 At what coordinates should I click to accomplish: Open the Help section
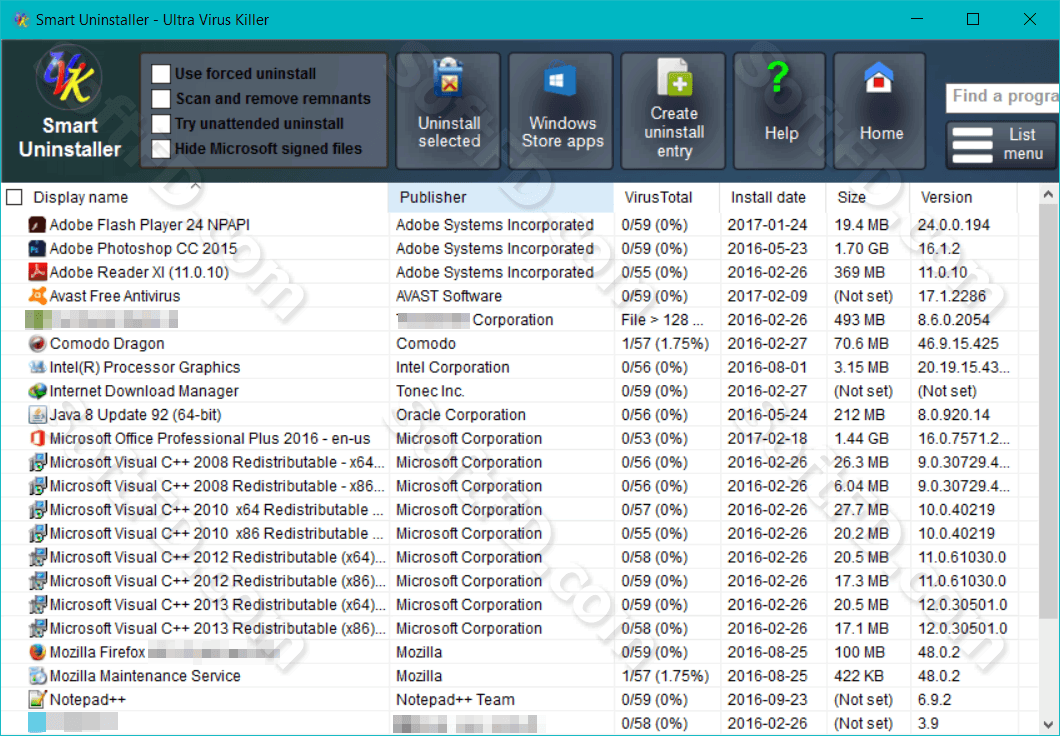[779, 111]
